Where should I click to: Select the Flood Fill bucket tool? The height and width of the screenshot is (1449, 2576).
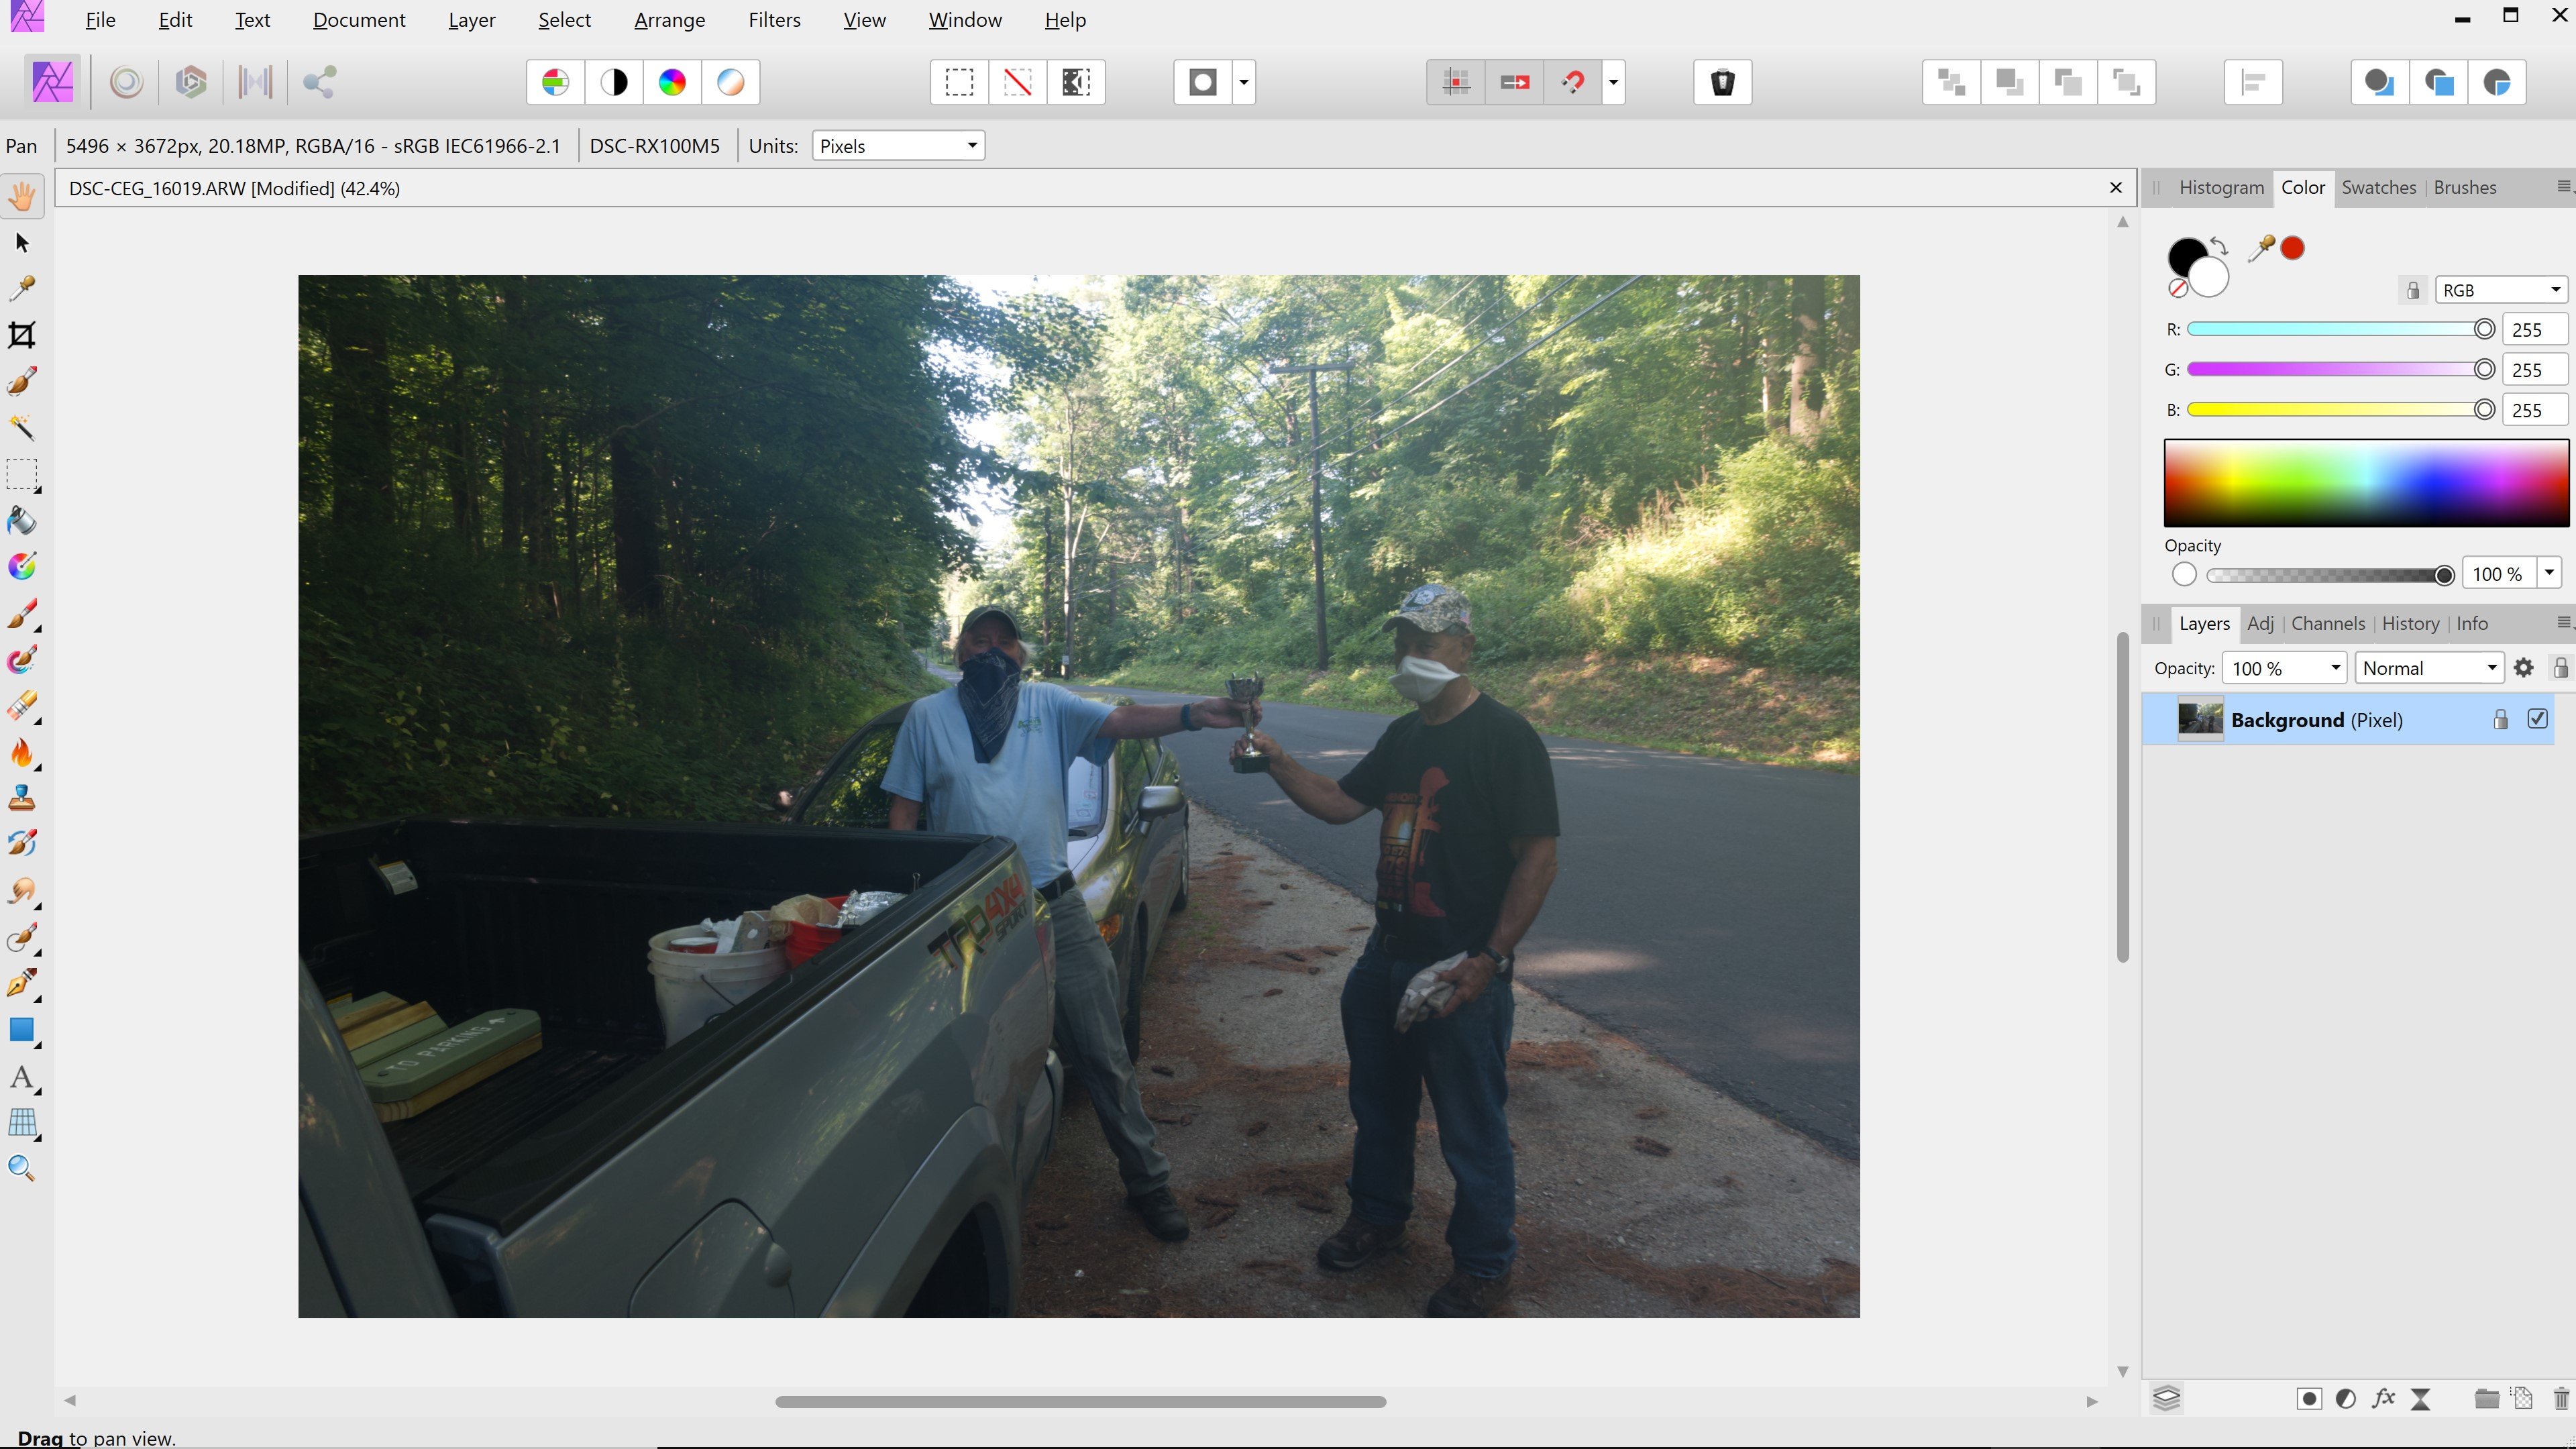(x=22, y=520)
